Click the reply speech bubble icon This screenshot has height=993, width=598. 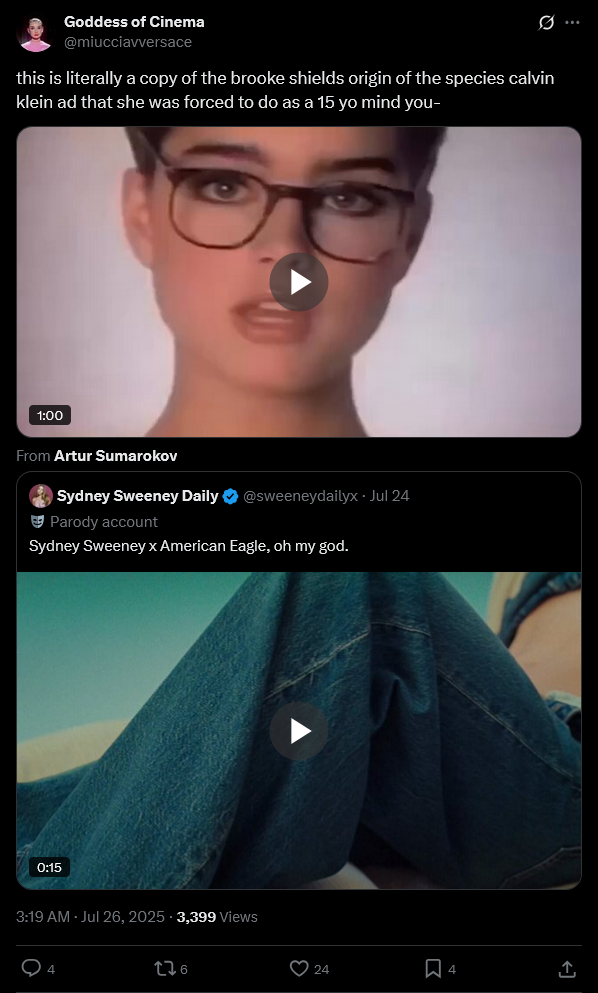click(30, 968)
